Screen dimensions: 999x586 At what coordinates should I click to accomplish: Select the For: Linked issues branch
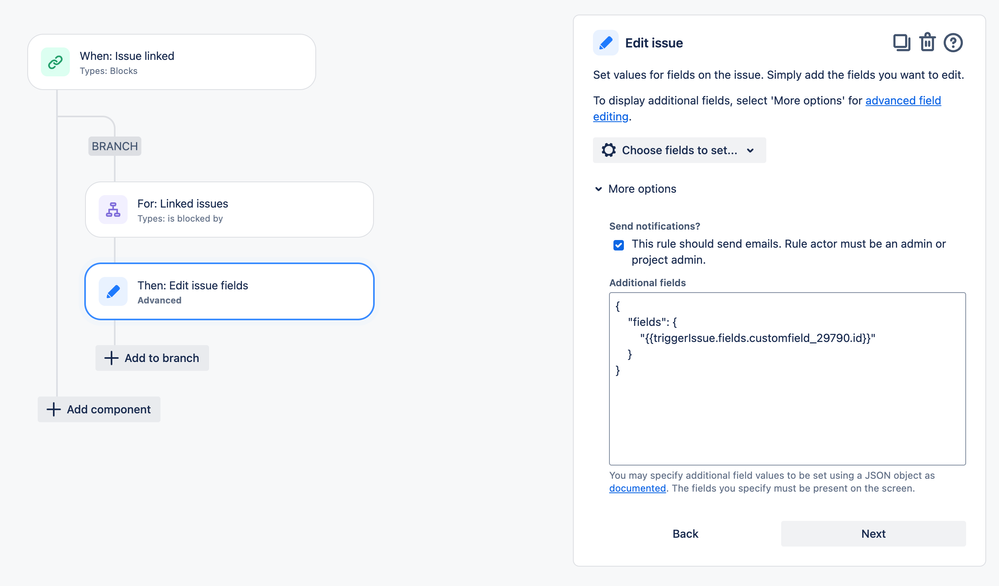229,210
